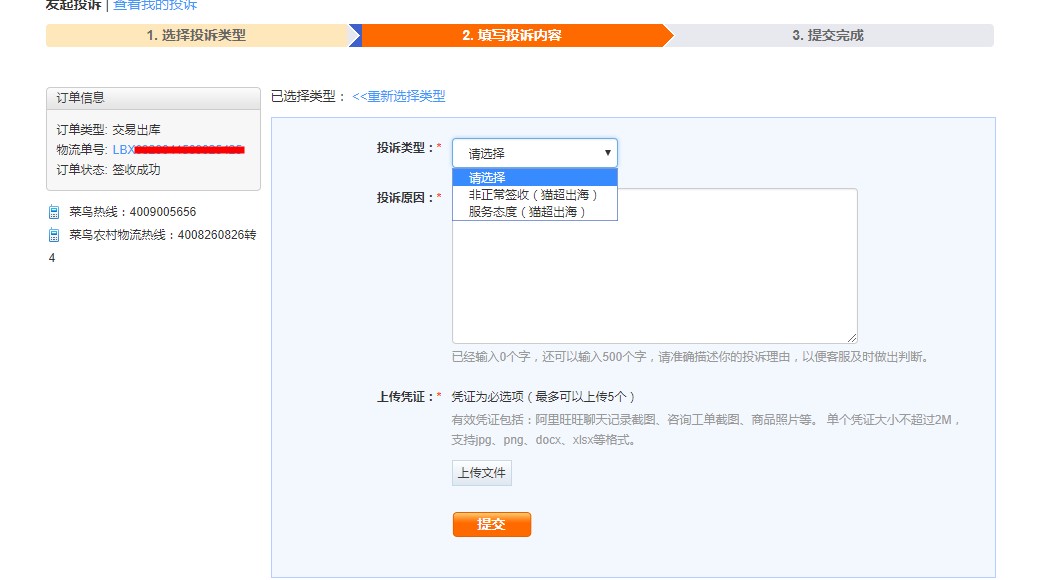
Task: Click the blue arrow between steps 1 and 2
Action: coord(354,36)
